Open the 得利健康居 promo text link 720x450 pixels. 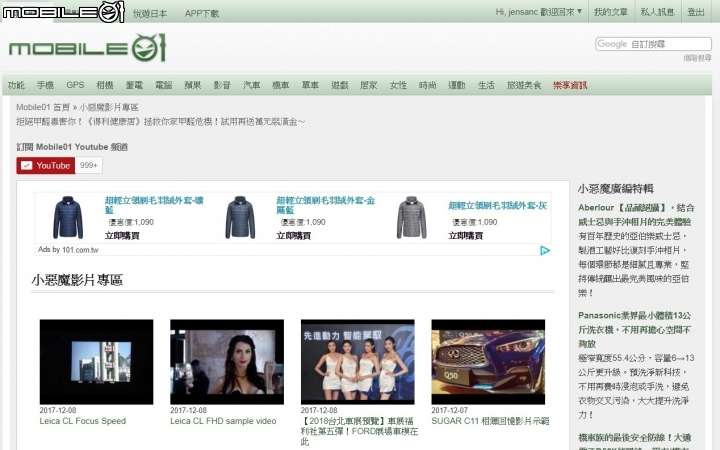point(161,122)
